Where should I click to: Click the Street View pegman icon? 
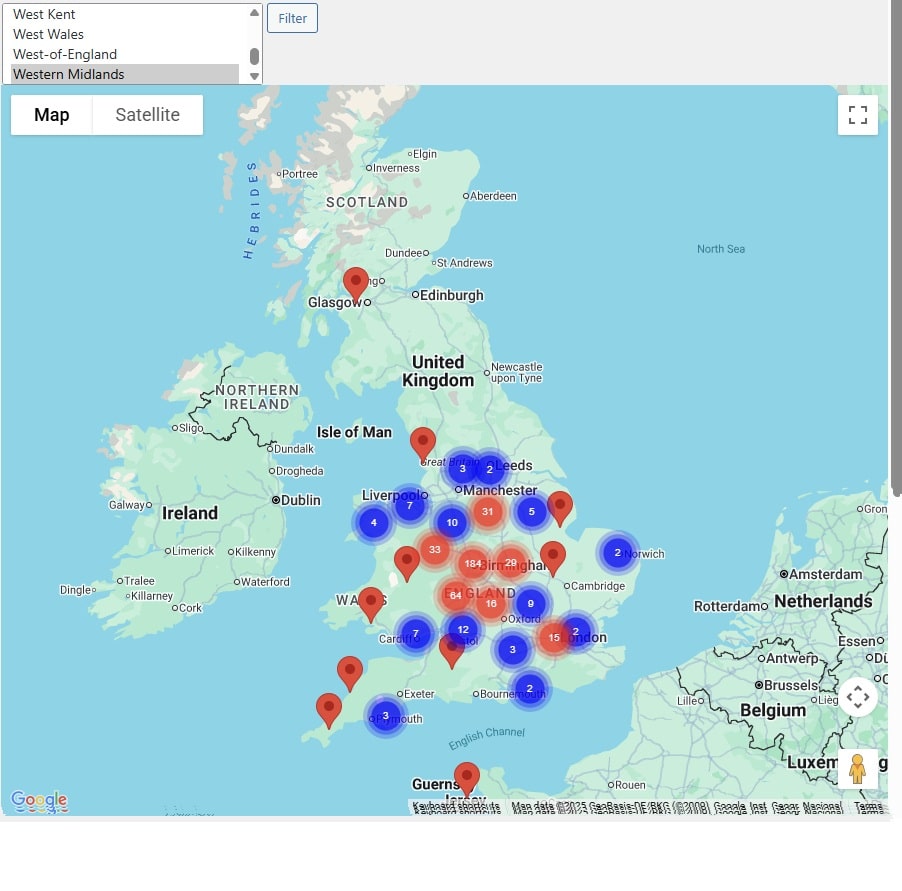pyautogui.click(x=857, y=769)
